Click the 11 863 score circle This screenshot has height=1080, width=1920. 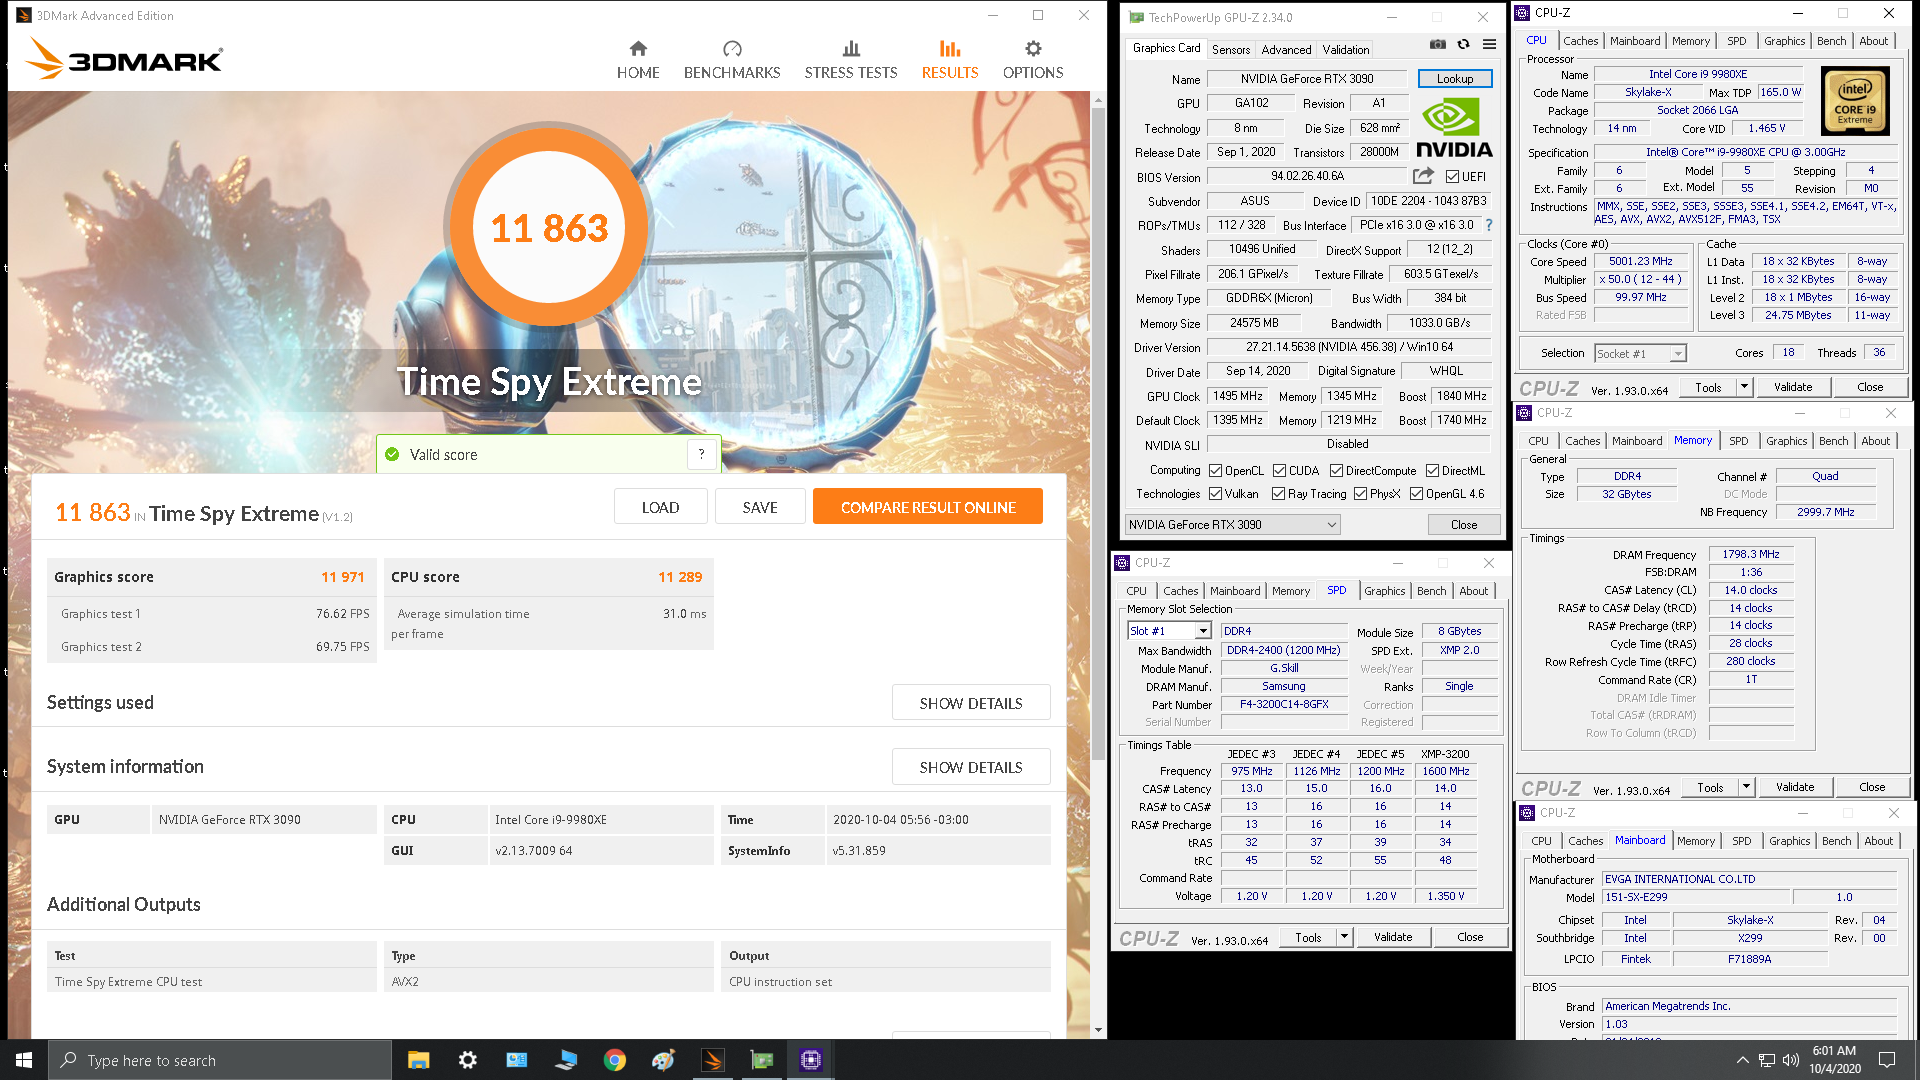(x=549, y=228)
